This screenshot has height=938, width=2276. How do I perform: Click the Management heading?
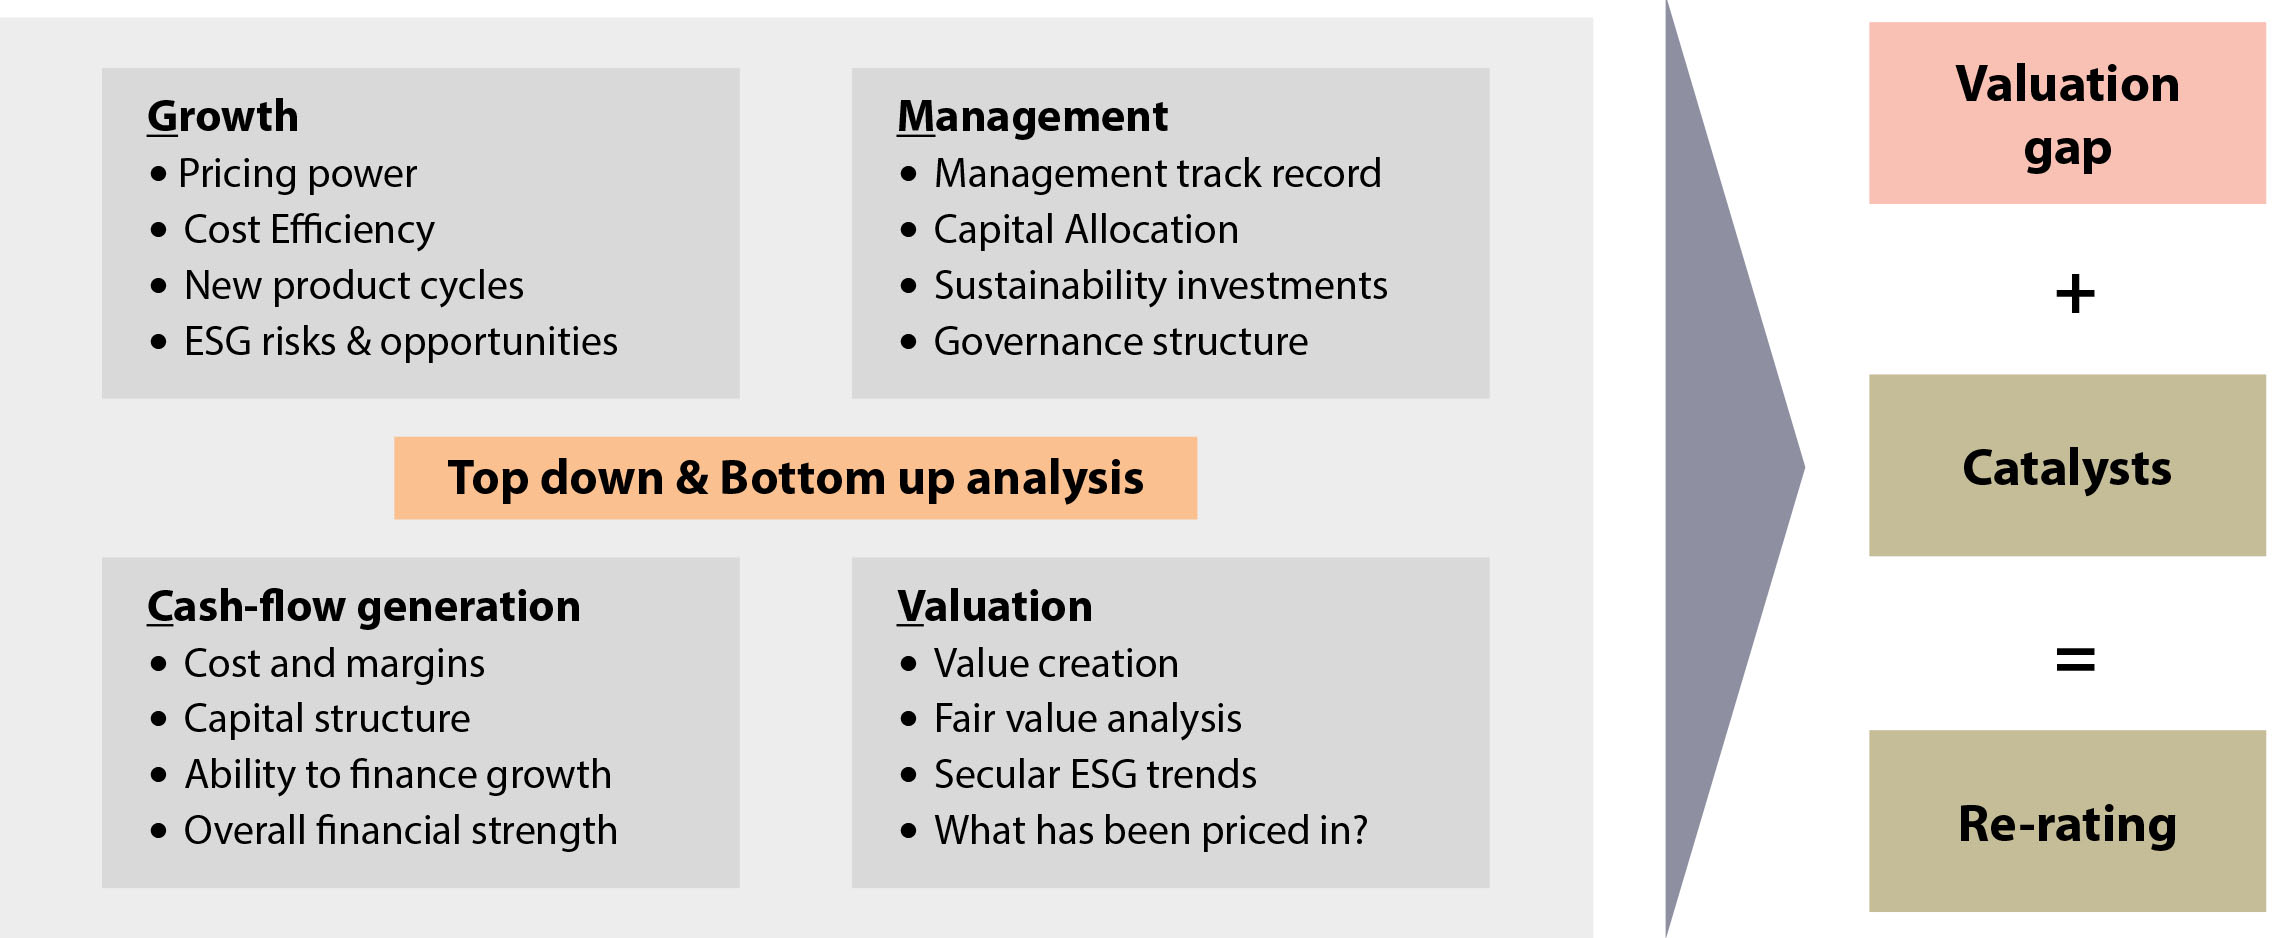1032,117
